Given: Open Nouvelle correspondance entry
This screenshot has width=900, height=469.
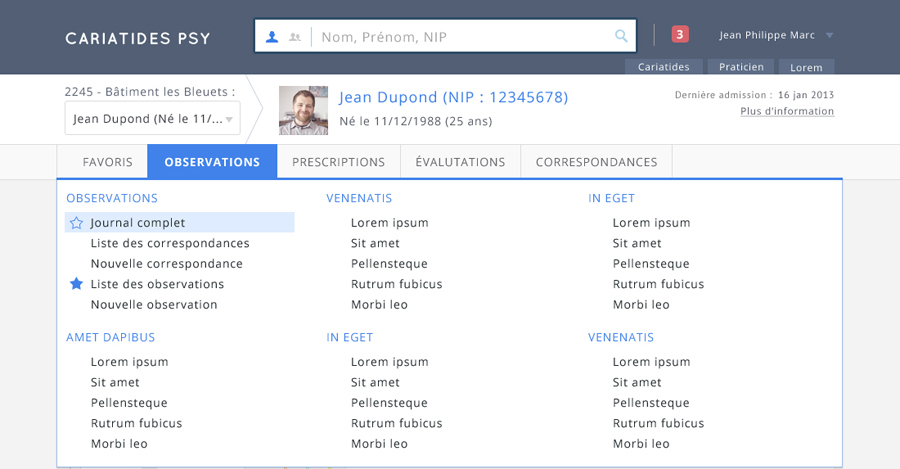Looking at the screenshot, I should click(166, 263).
